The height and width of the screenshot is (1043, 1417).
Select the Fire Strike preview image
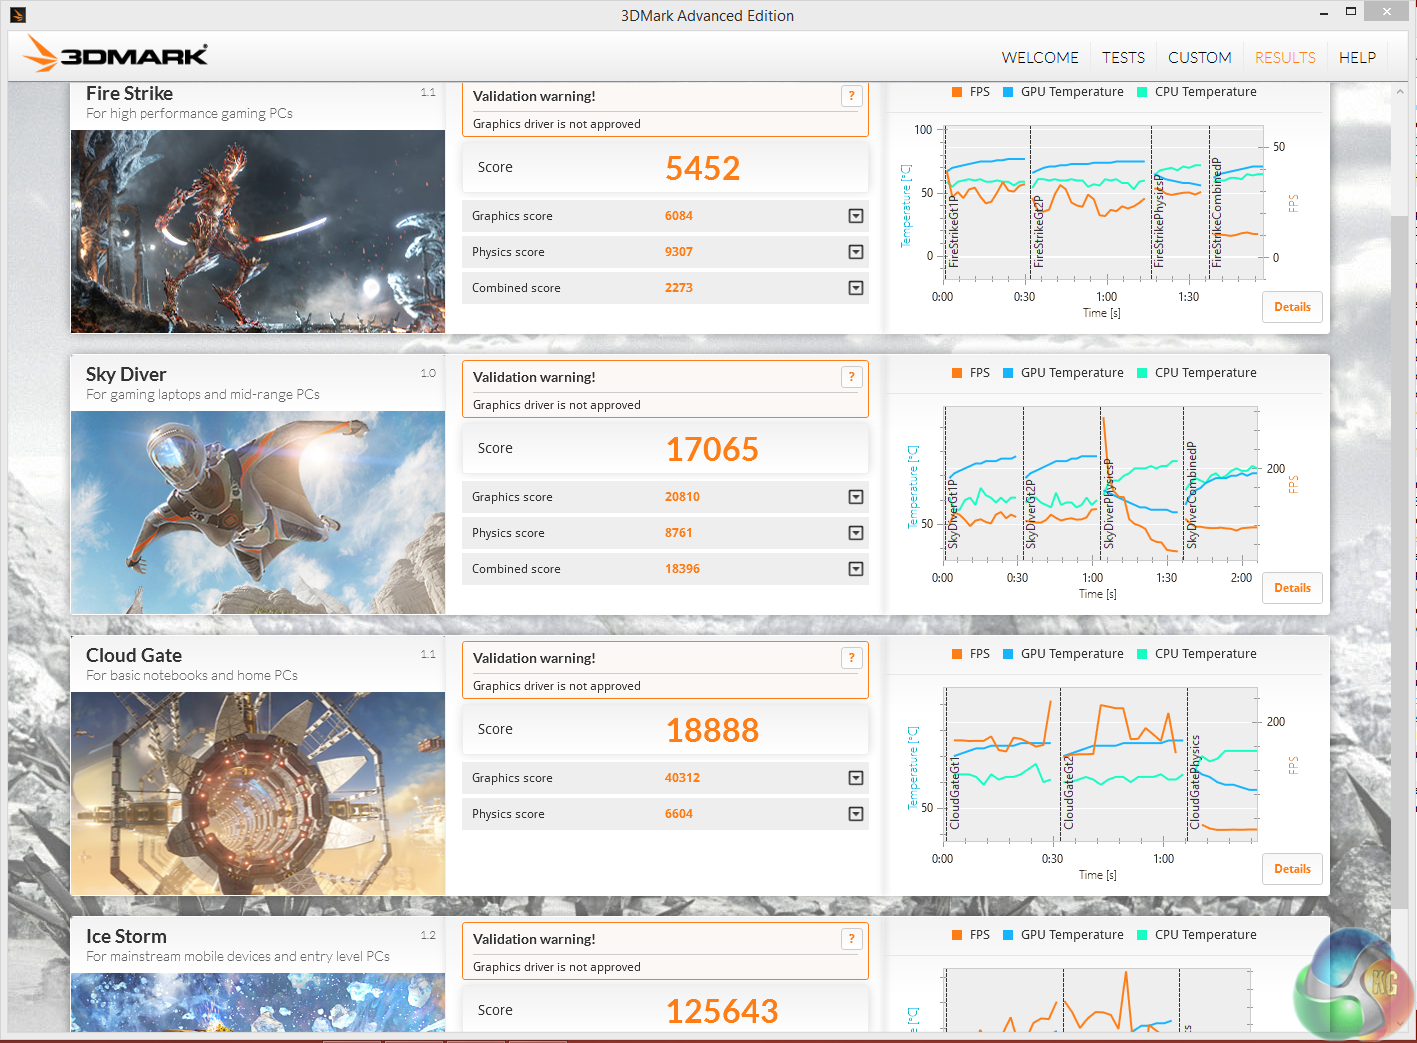pos(258,231)
